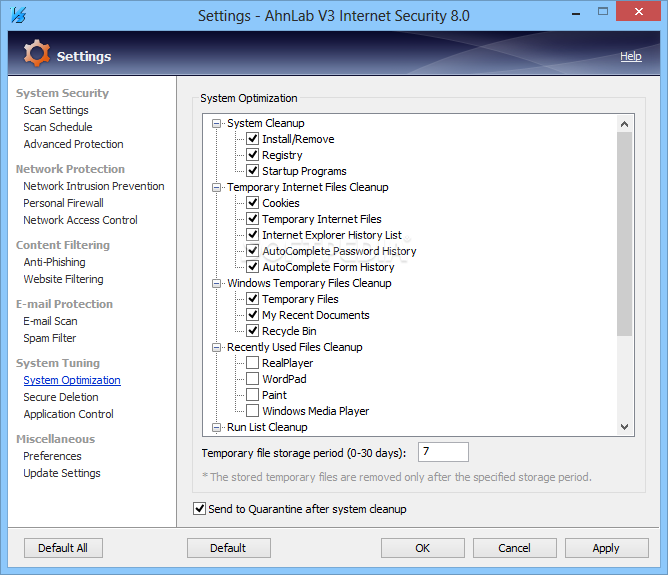Check the Paint checkbox
This screenshot has height=575, width=668.
click(x=253, y=394)
